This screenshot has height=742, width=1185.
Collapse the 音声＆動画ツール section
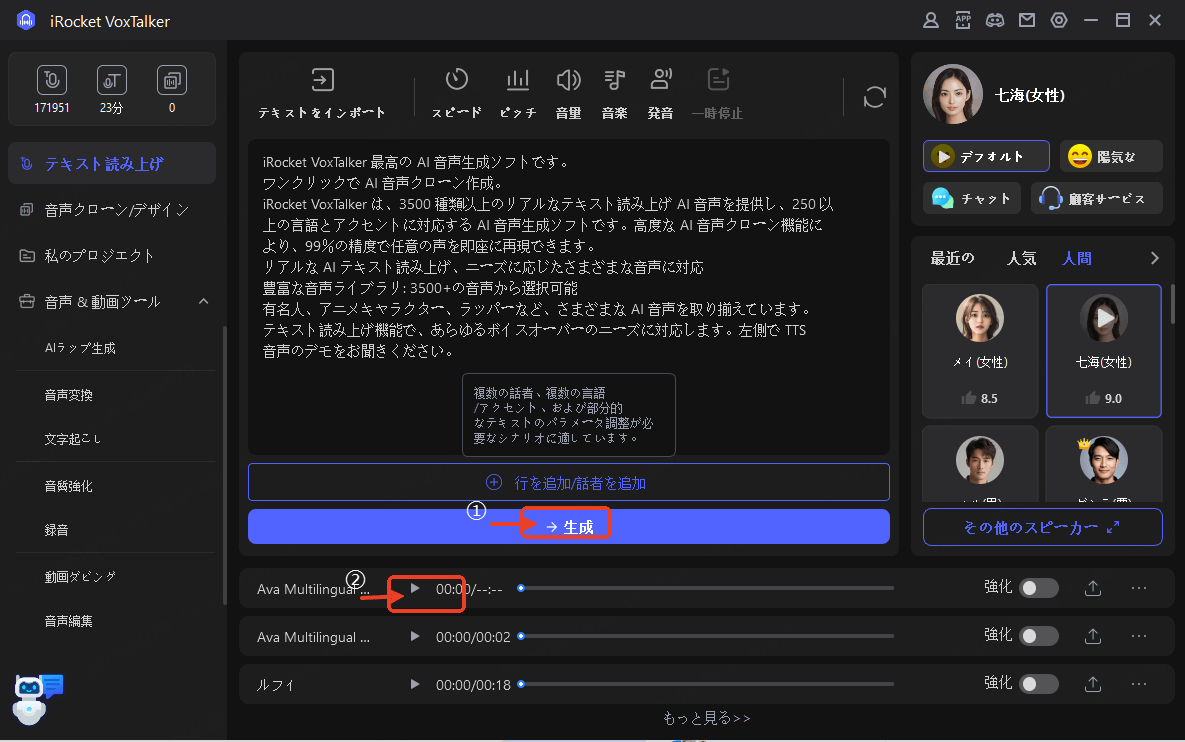pos(203,301)
